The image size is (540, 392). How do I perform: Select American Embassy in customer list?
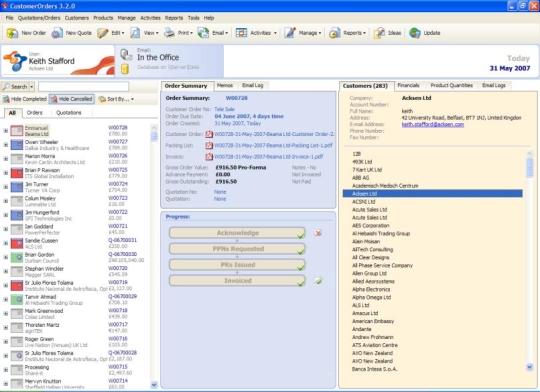click(373, 321)
